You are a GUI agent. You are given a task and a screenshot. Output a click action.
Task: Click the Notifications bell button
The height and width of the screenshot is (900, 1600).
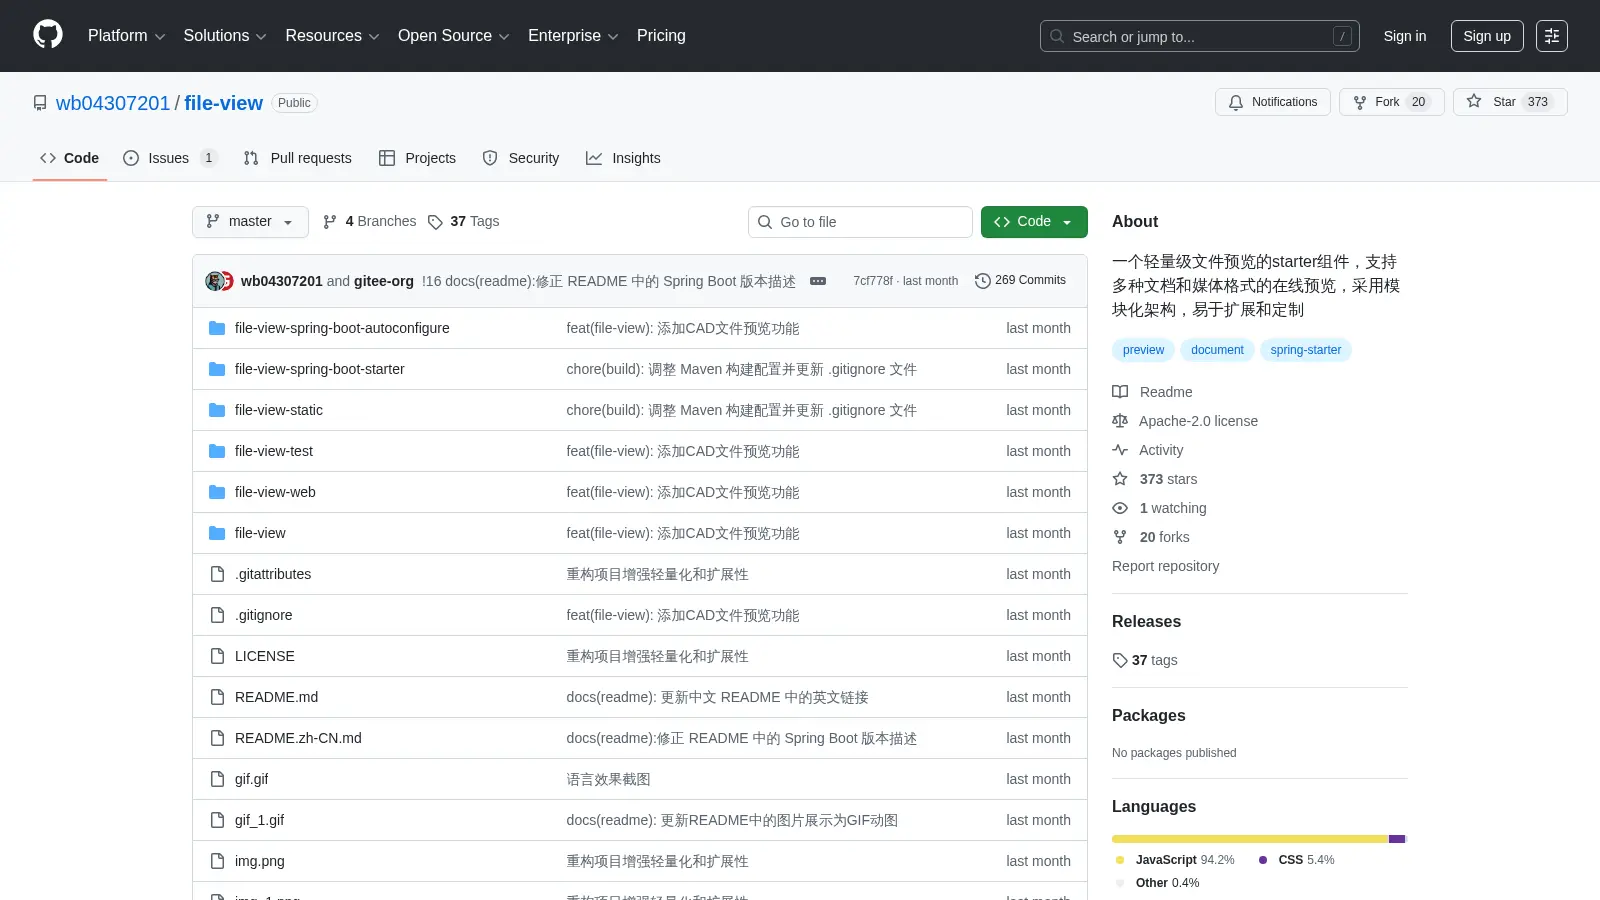(x=1273, y=102)
